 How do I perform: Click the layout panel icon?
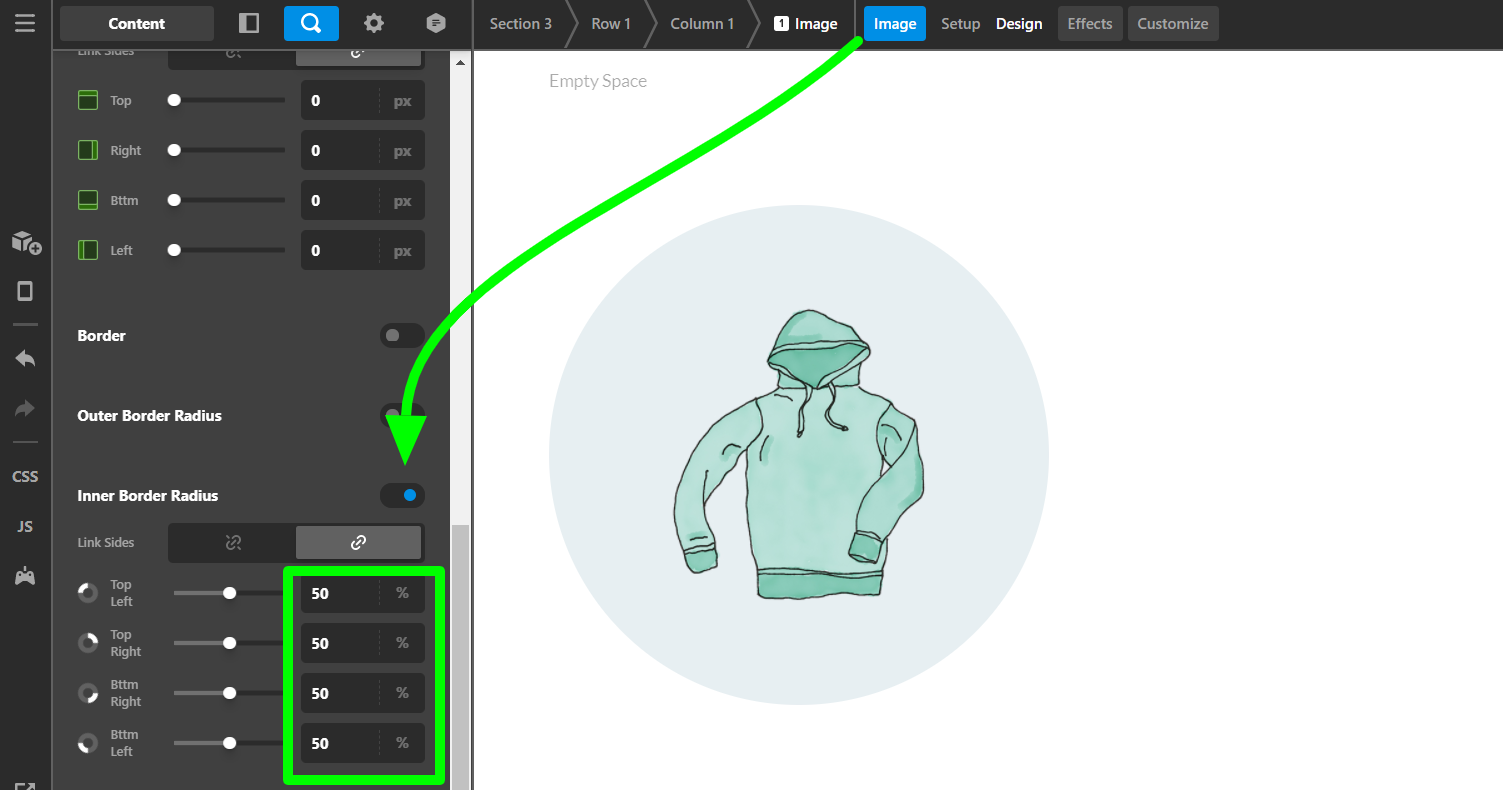pyautogui.click(x=249, y=23)
